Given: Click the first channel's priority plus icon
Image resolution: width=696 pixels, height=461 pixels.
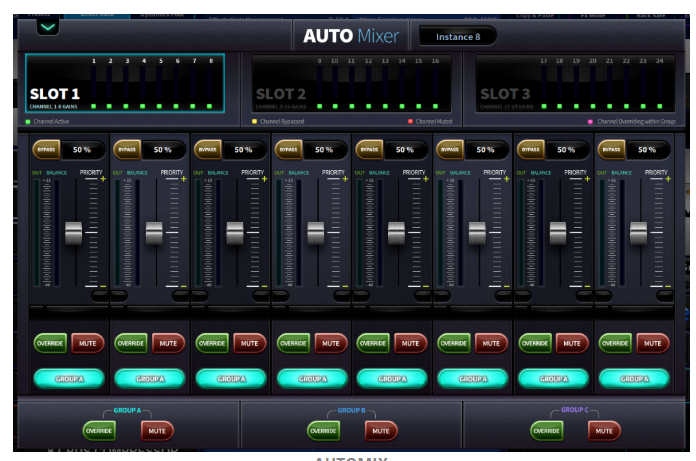Looking at the screenshot, I should (103, 179).
